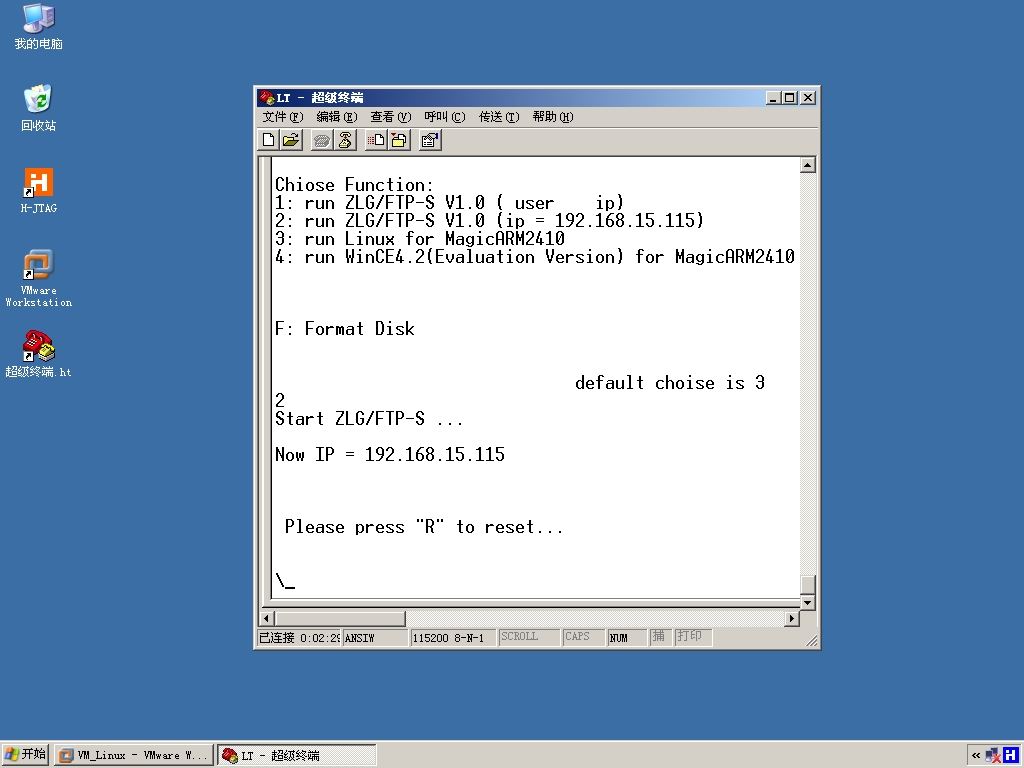Click the Call (connect) phone icon

tap(322, 140)
